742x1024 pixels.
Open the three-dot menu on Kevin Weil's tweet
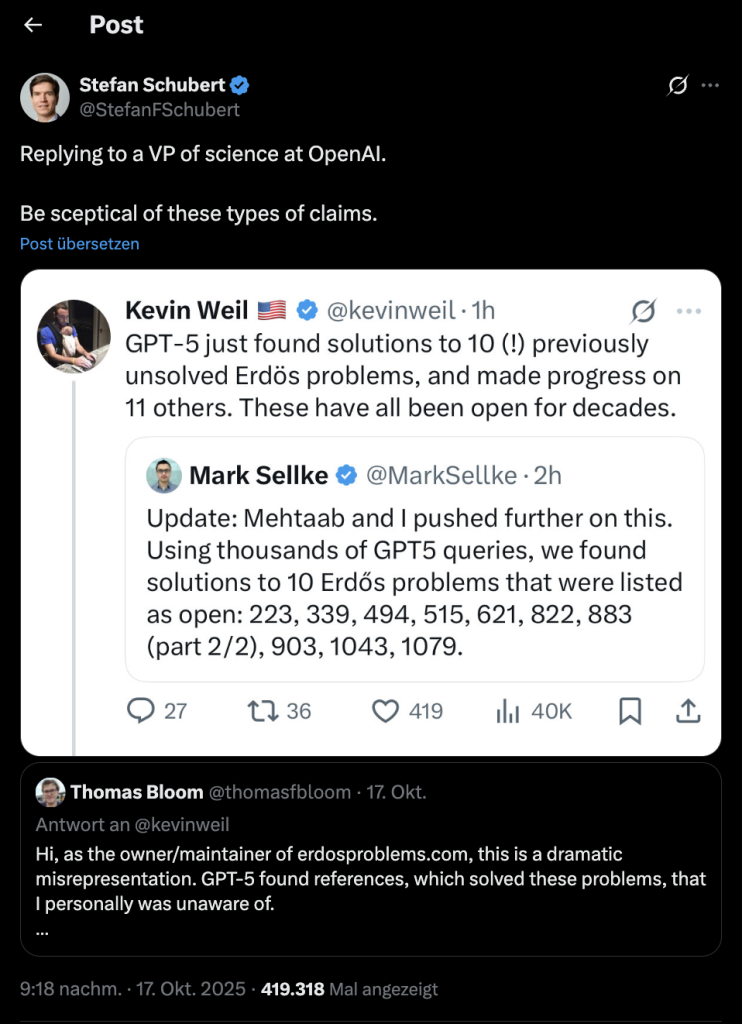pos(689,311)
